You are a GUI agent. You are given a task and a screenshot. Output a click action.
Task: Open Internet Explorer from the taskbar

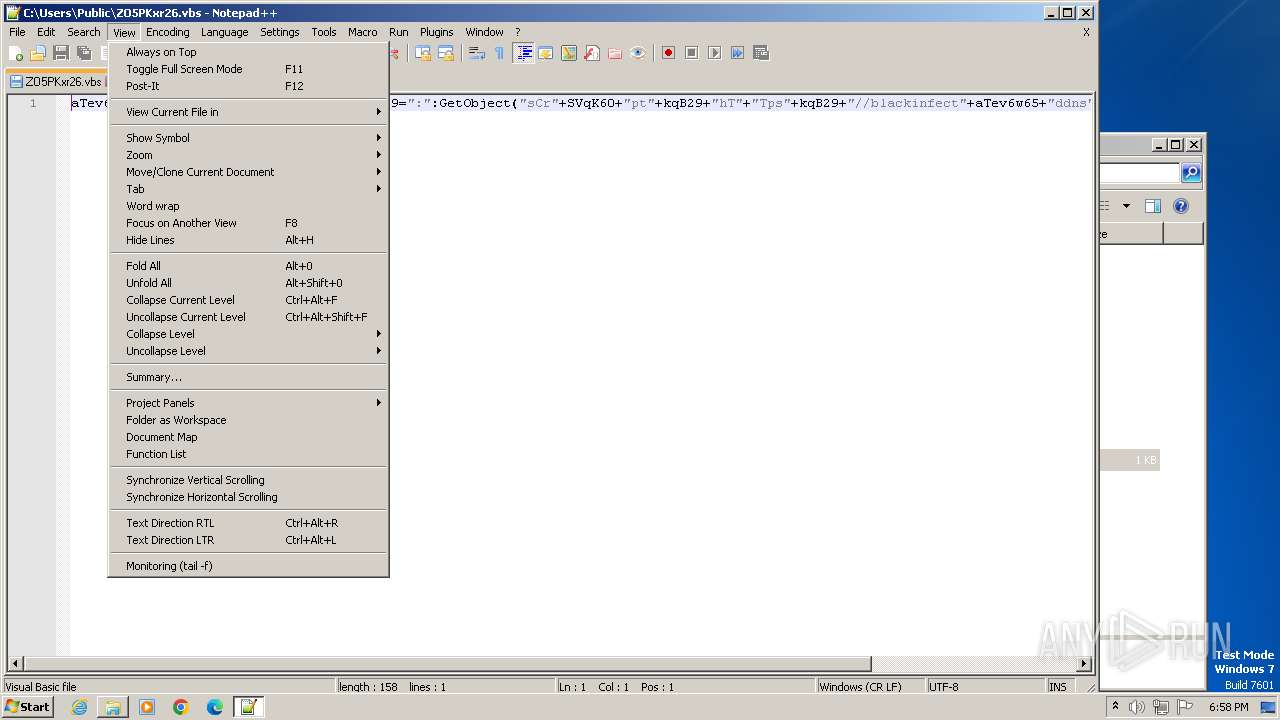79,707
